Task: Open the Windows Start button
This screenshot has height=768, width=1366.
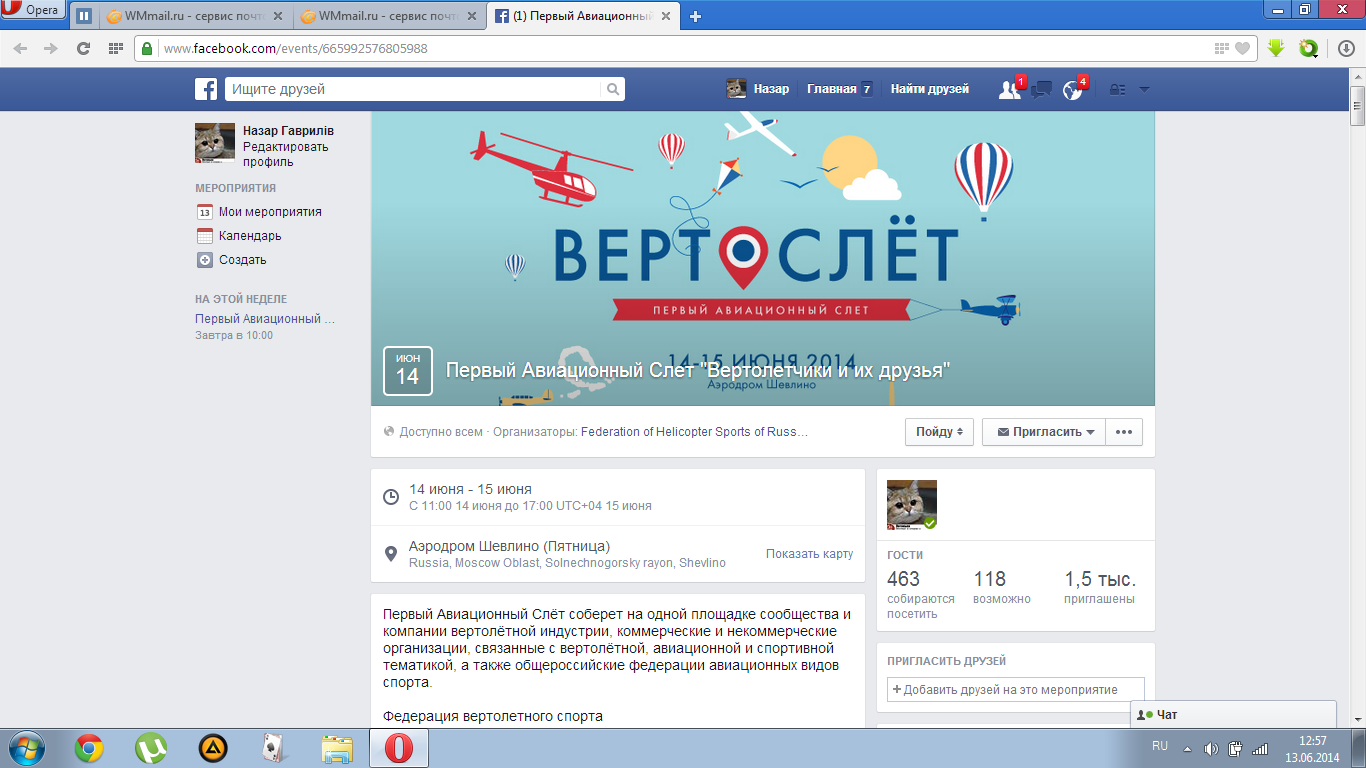Action: tap(26, 748)
